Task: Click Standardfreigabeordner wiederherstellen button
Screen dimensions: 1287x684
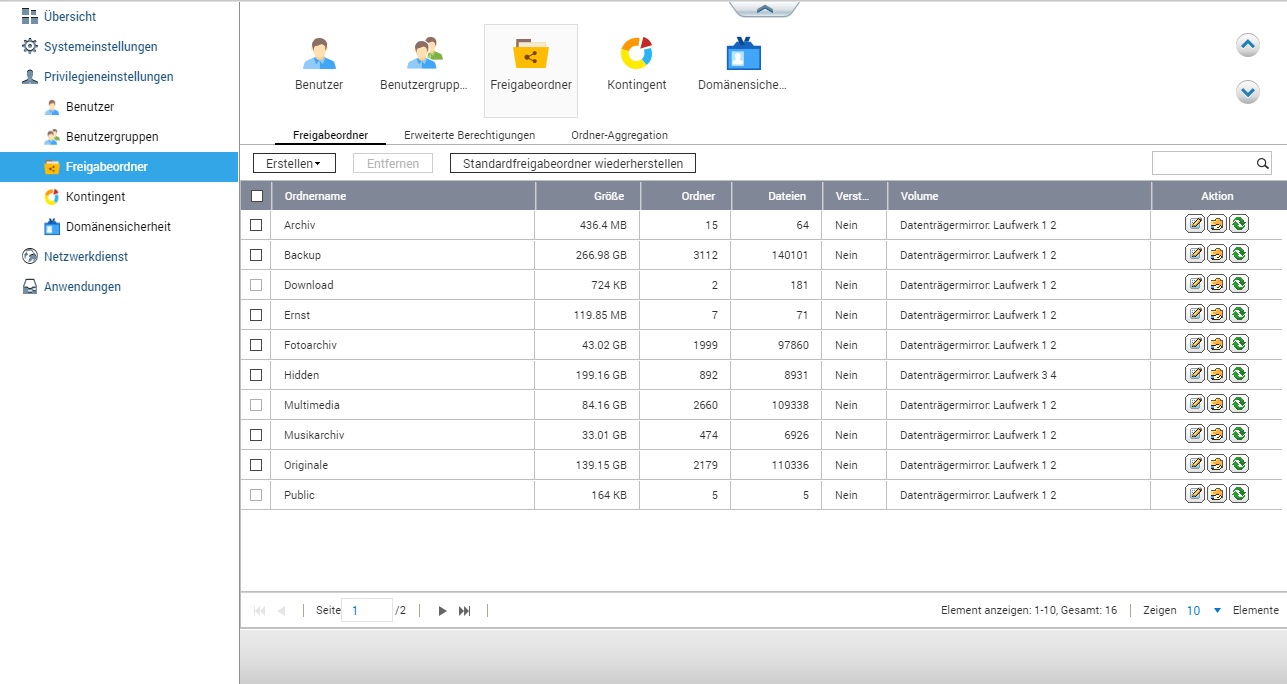Action: click(572, 163)
